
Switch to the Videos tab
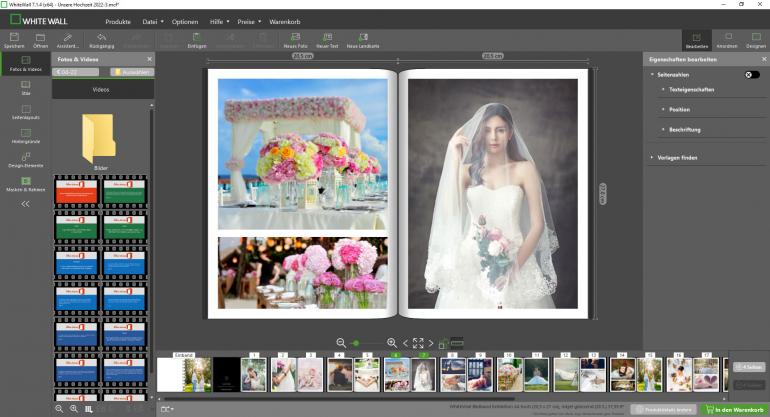pos(103,90)
